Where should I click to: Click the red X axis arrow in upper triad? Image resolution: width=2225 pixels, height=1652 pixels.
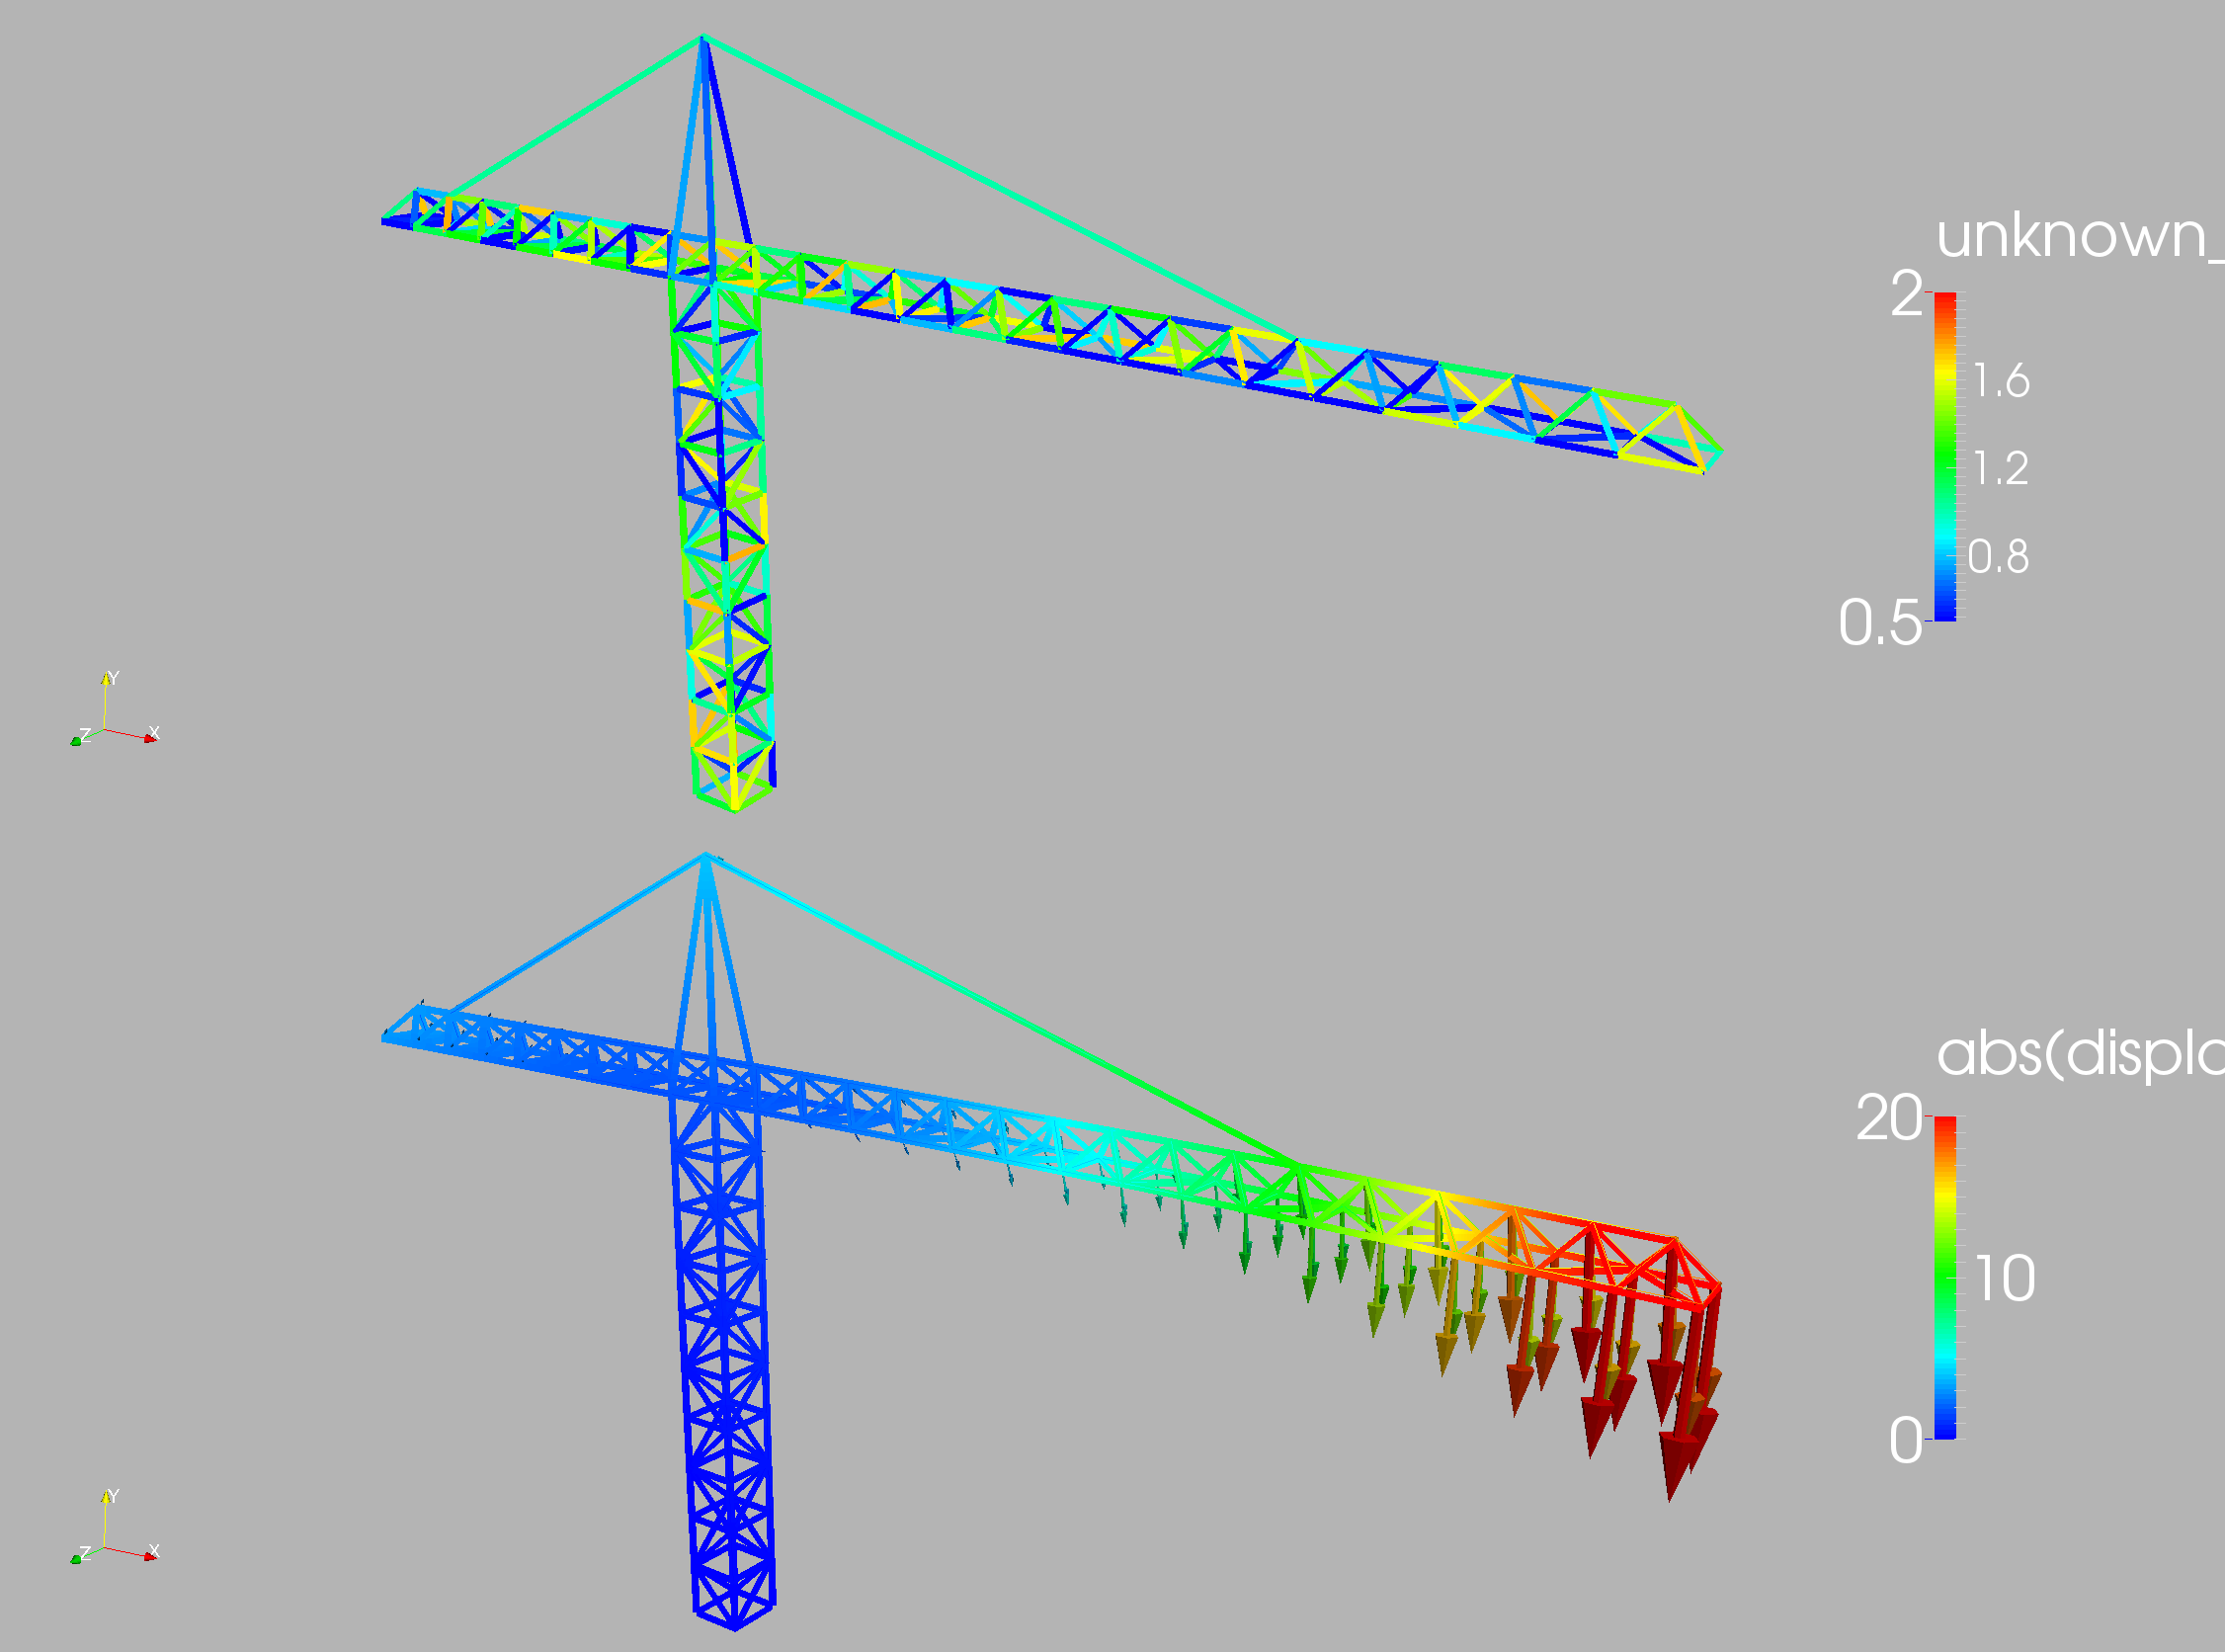pos(150,738)
